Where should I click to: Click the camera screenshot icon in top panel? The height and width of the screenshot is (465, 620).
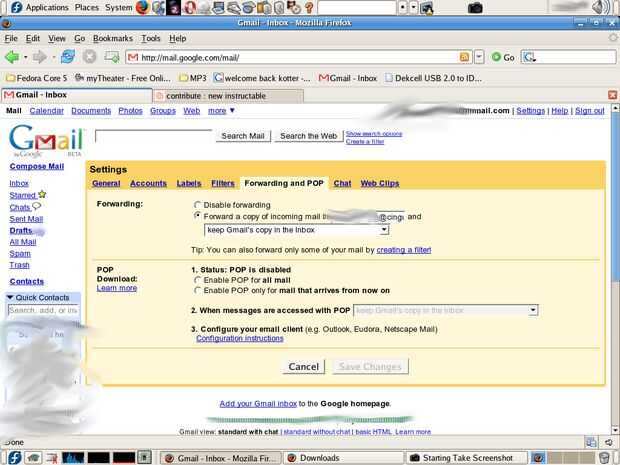coord(475,7)
